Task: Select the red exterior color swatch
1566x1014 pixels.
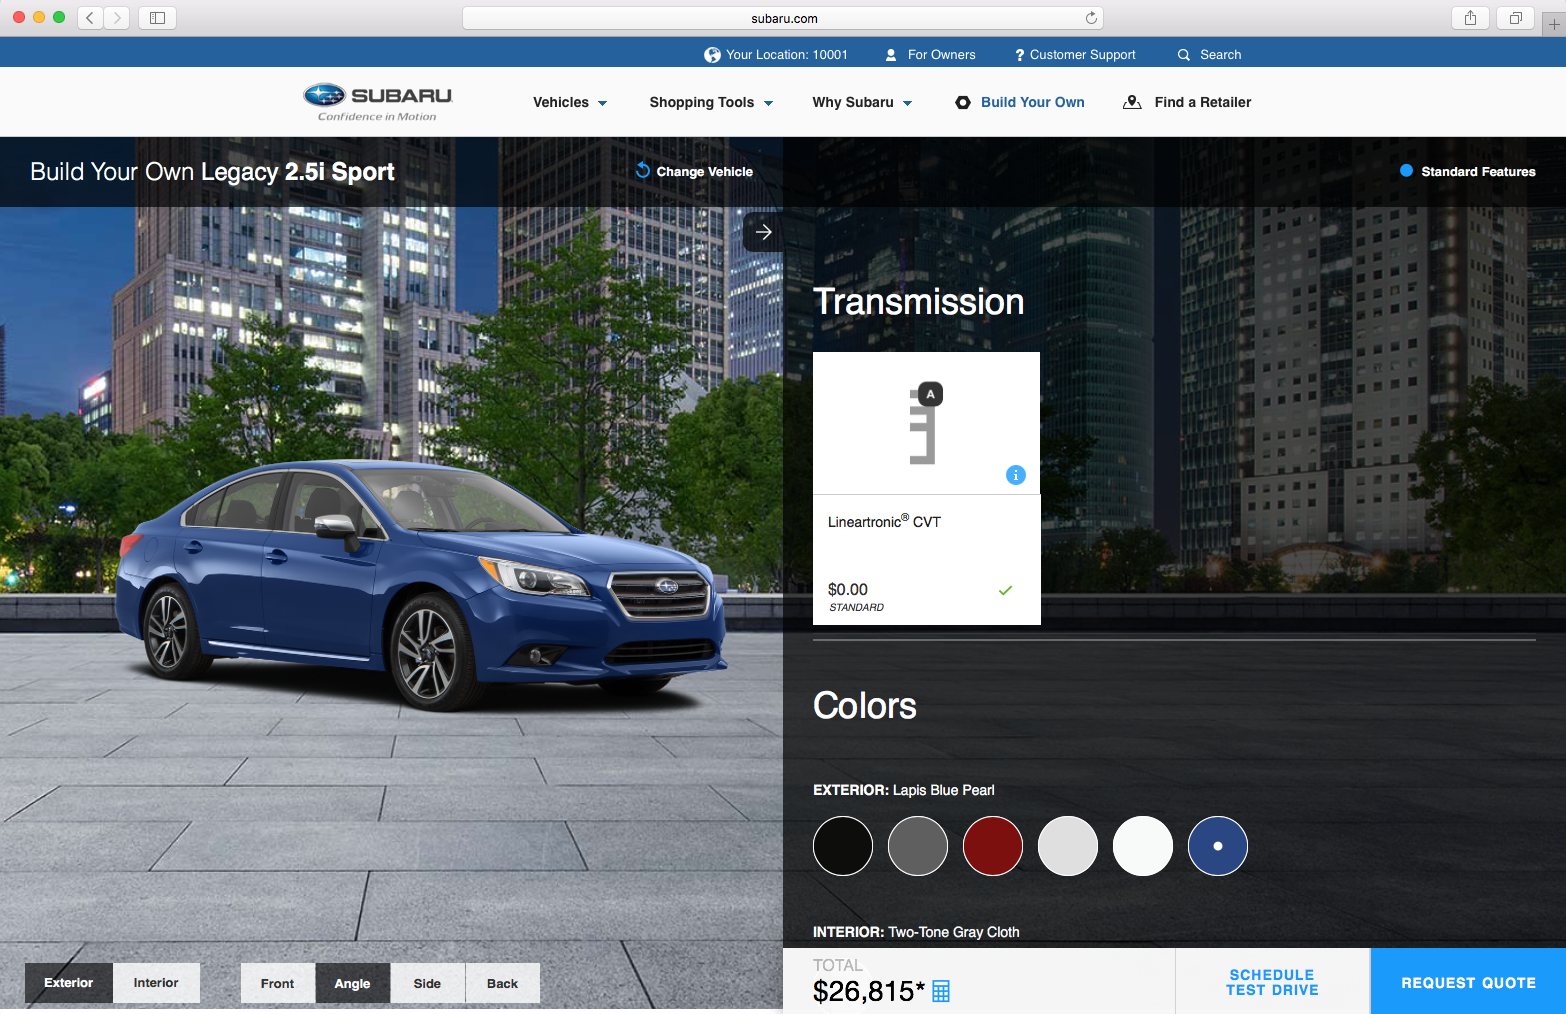Action: 993,846
